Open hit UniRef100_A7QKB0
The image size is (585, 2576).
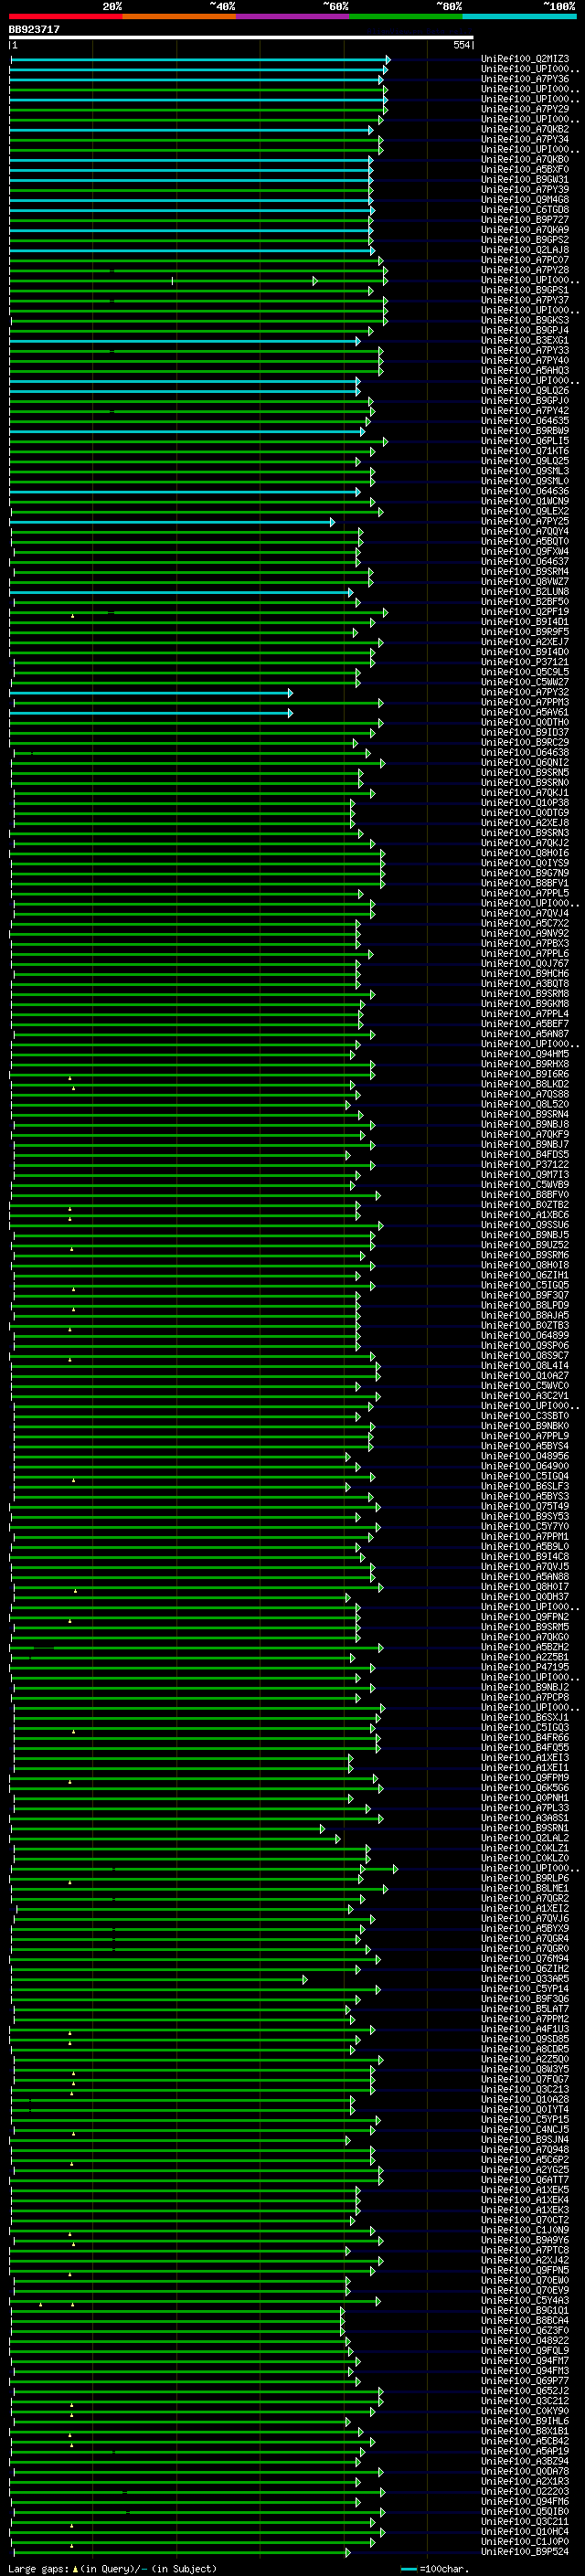click(x=525, y=159)
